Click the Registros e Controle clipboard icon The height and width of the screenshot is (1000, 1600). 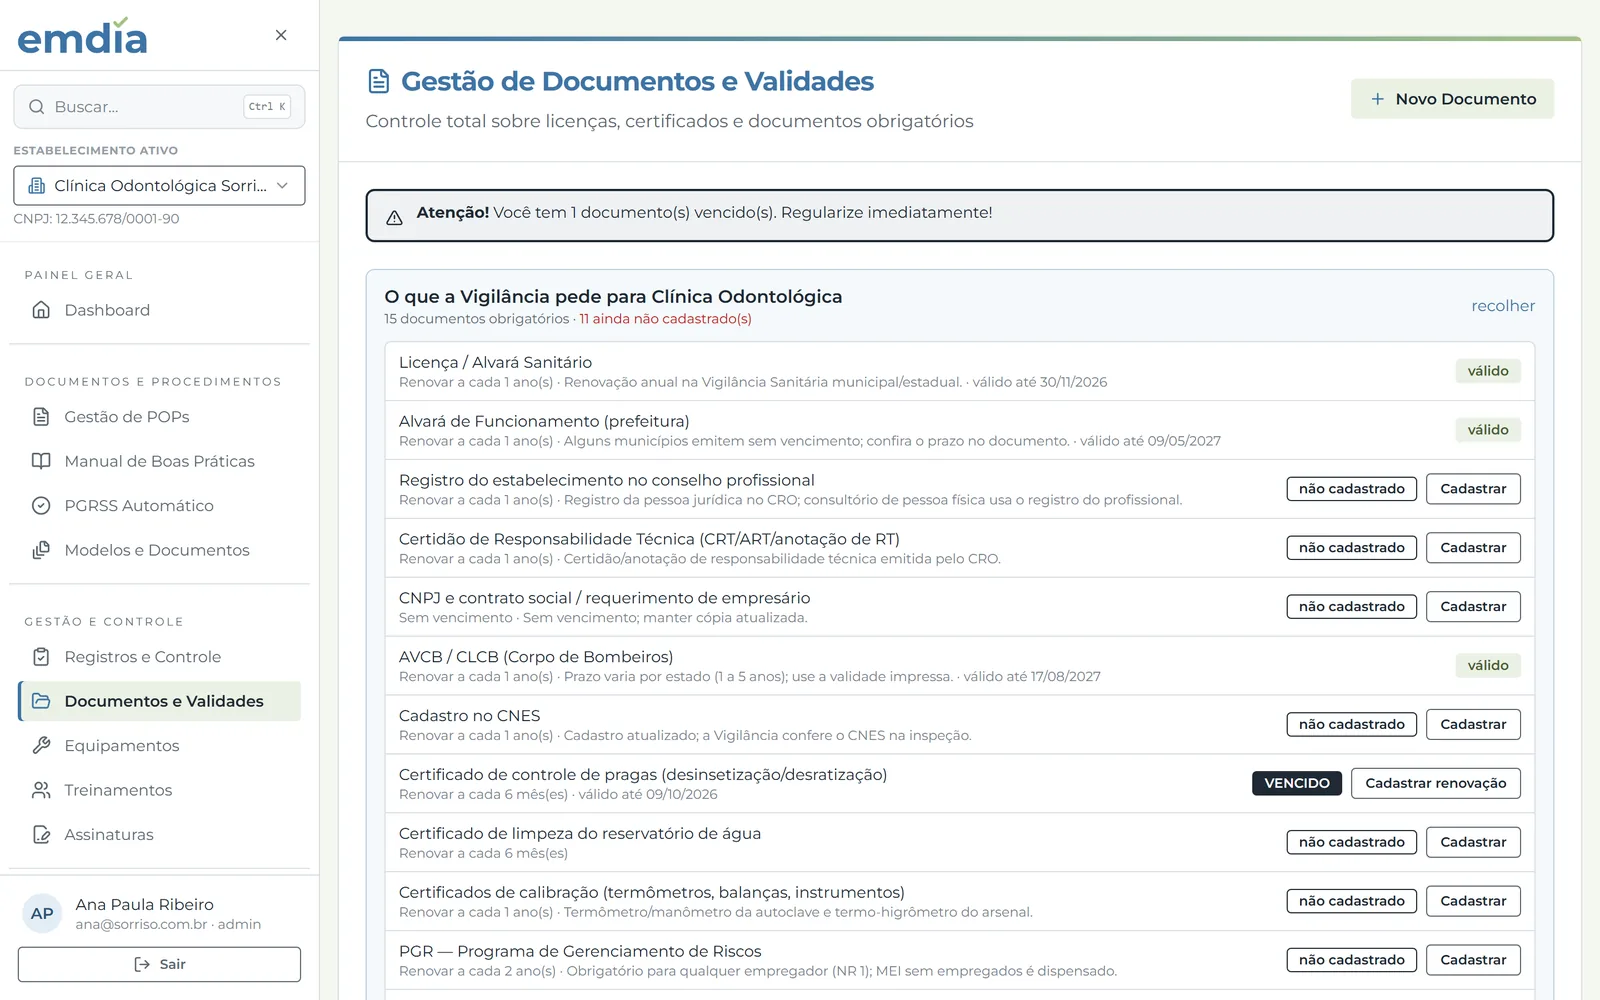point(41,657)
